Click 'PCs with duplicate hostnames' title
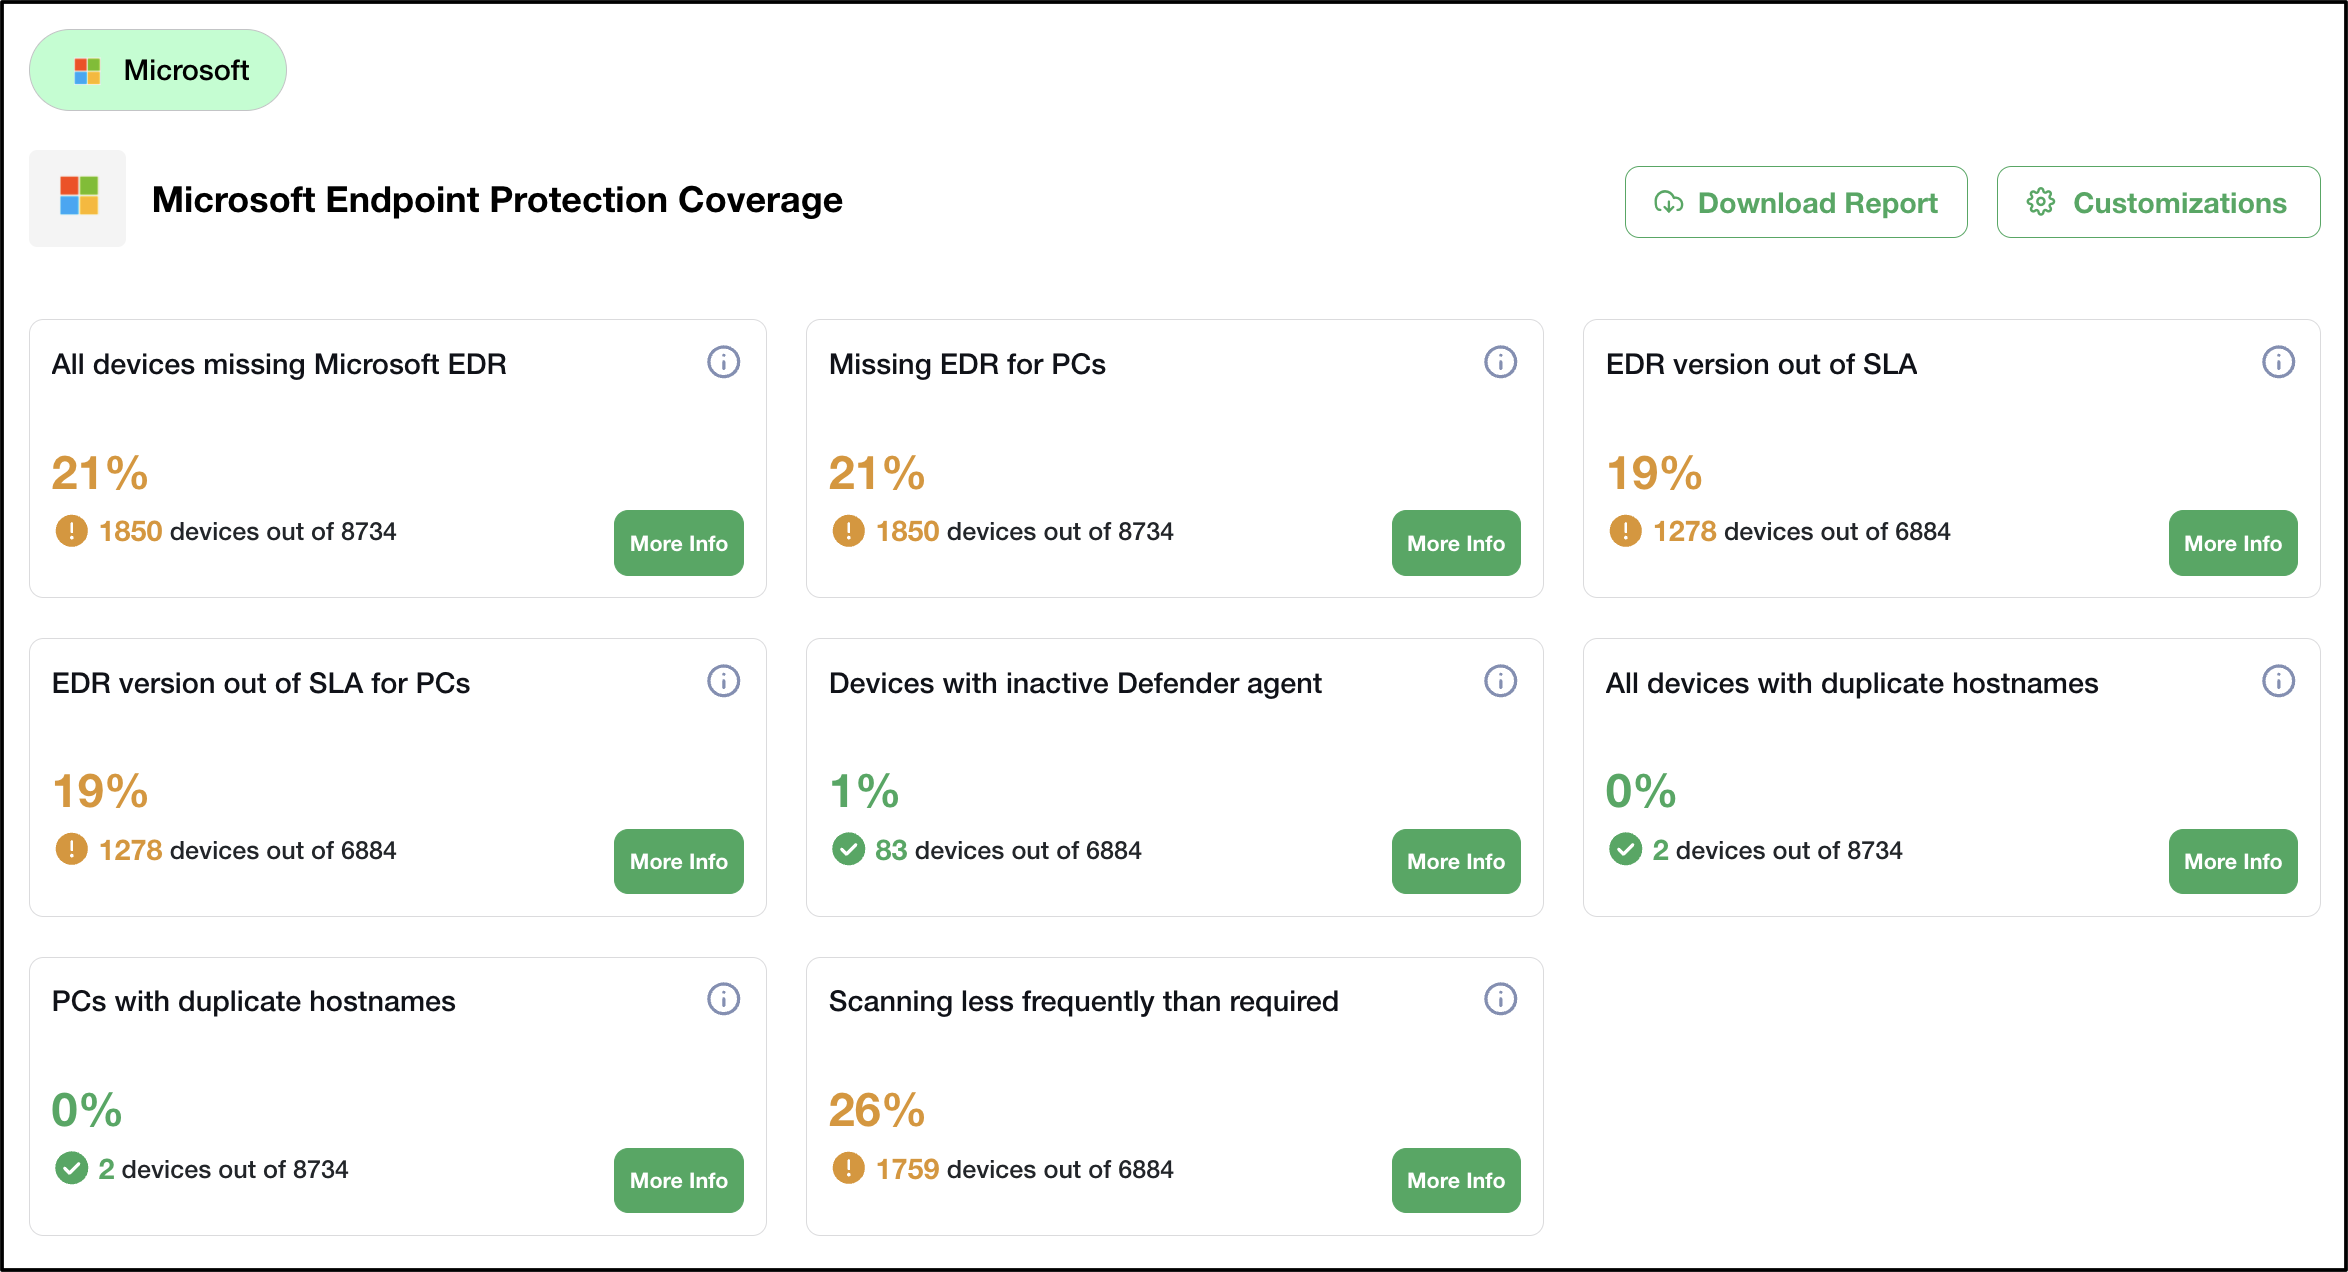Image resolution: width=2348 pixels, height=1272 pixels. tap(253, 1001)
